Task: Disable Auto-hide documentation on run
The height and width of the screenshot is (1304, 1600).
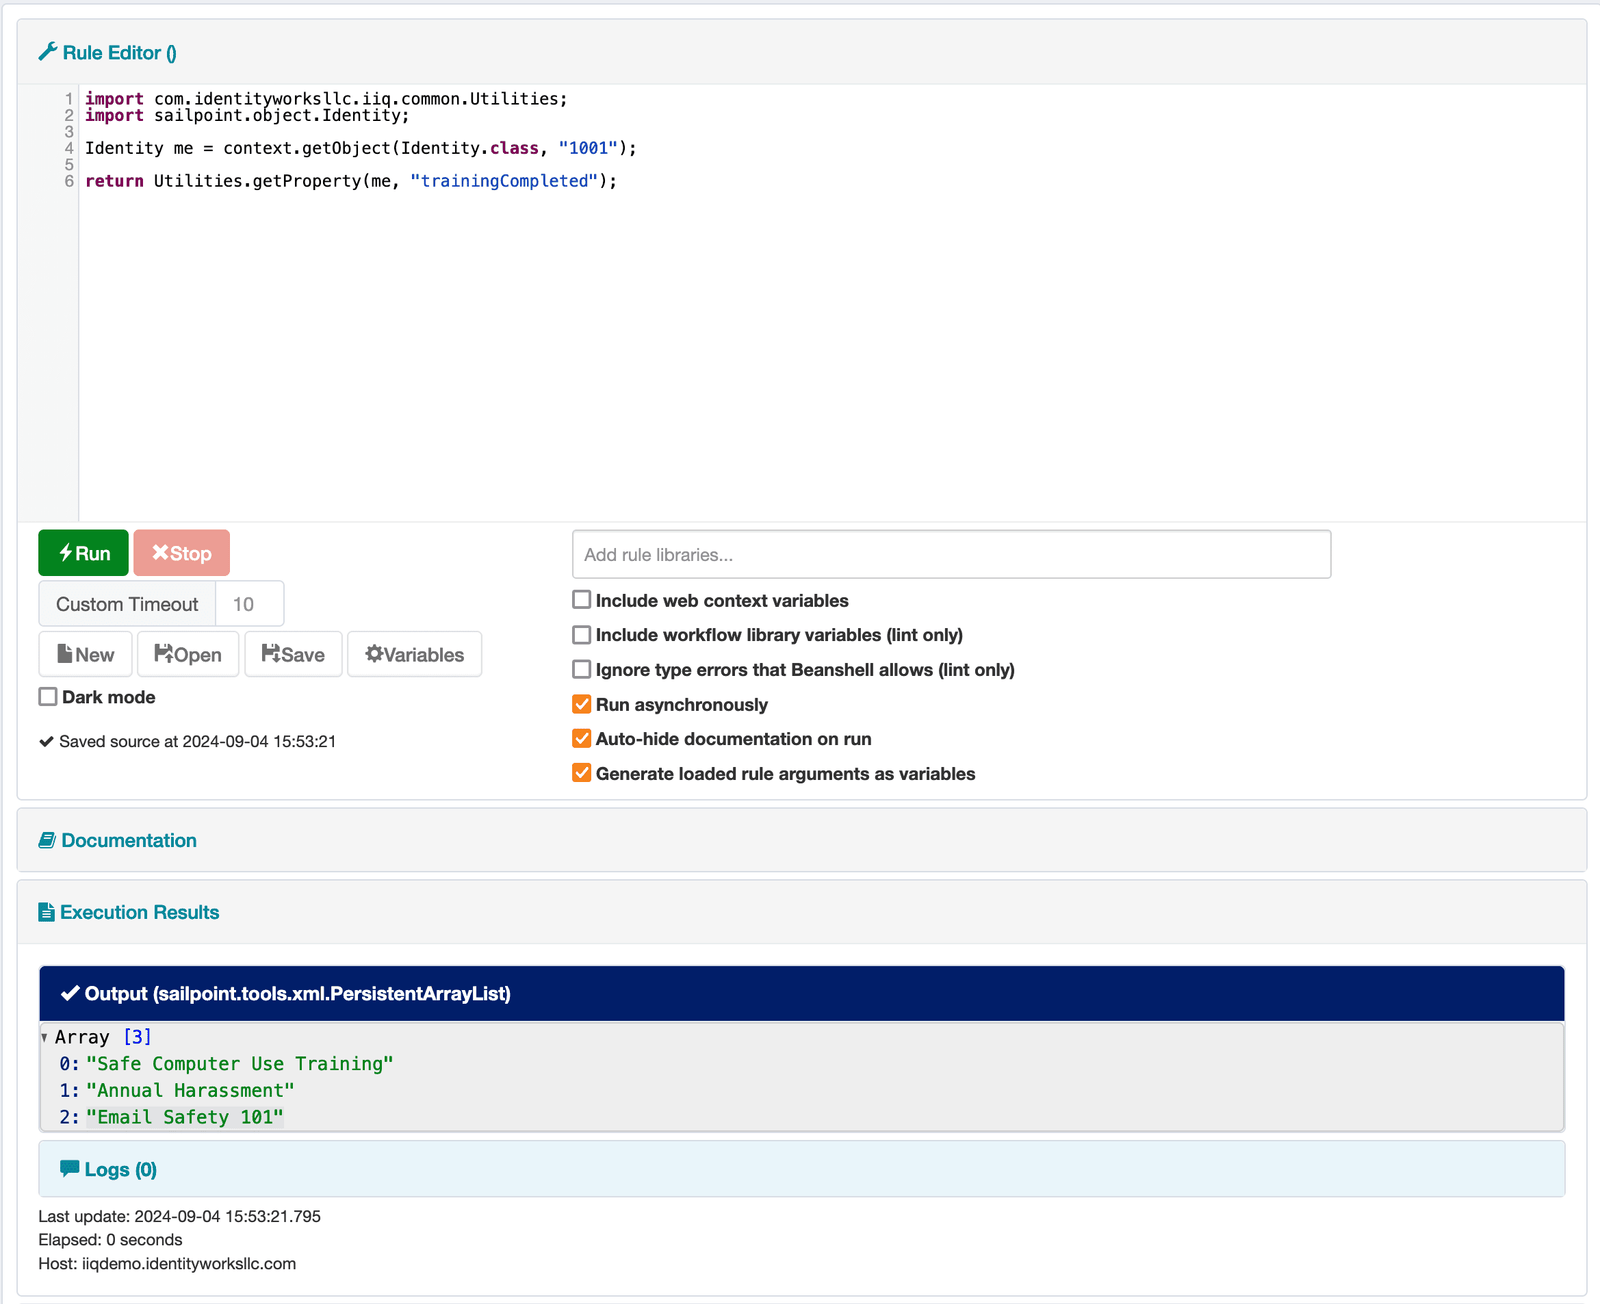Action: 581,739
